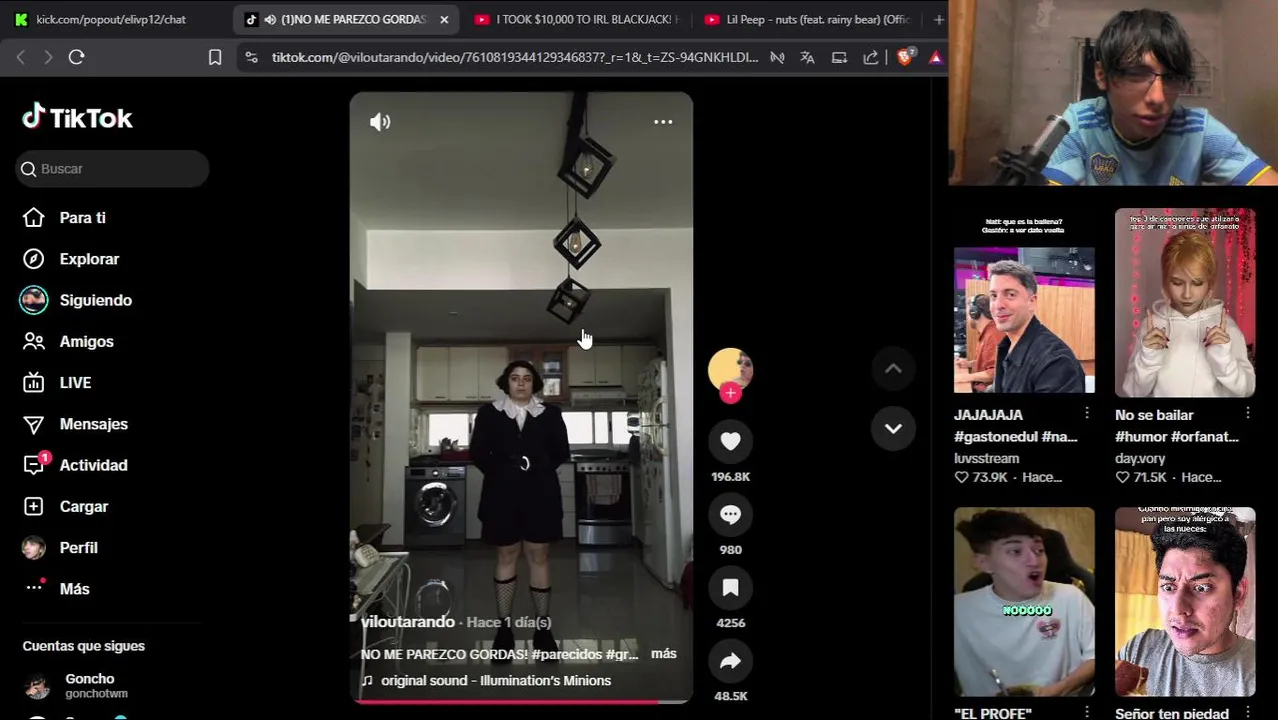
Task: Switch to I TOOK $10,000 YouTube tab
Action: click(575, 19)
